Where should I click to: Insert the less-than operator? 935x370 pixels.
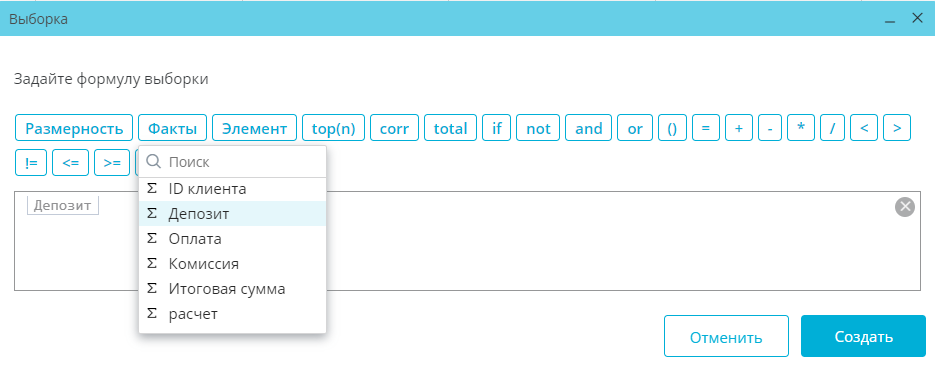click(864, 128)
